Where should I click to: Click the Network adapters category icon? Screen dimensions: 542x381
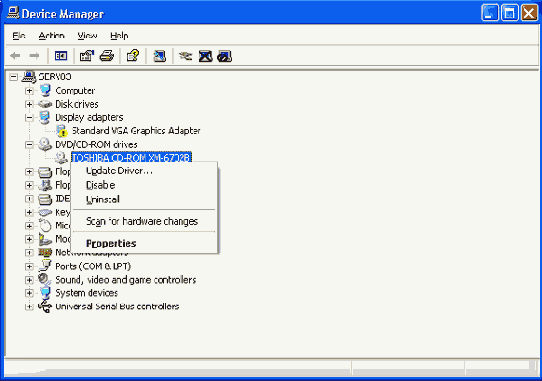coord(45,252)
